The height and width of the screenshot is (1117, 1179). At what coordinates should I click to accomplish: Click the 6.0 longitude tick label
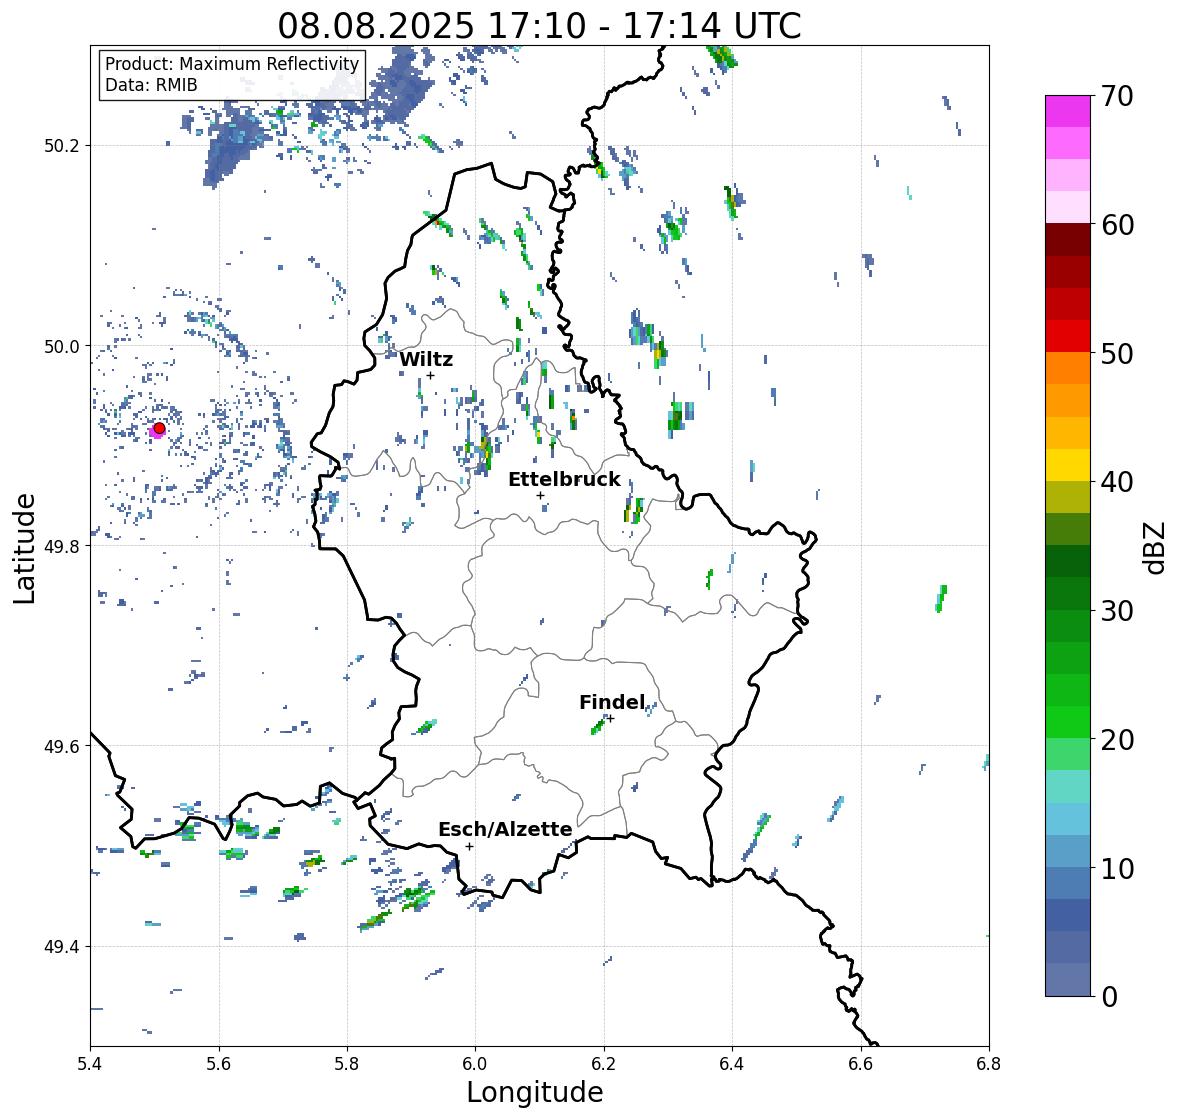pyautogui.click(x=475, y=1064)
